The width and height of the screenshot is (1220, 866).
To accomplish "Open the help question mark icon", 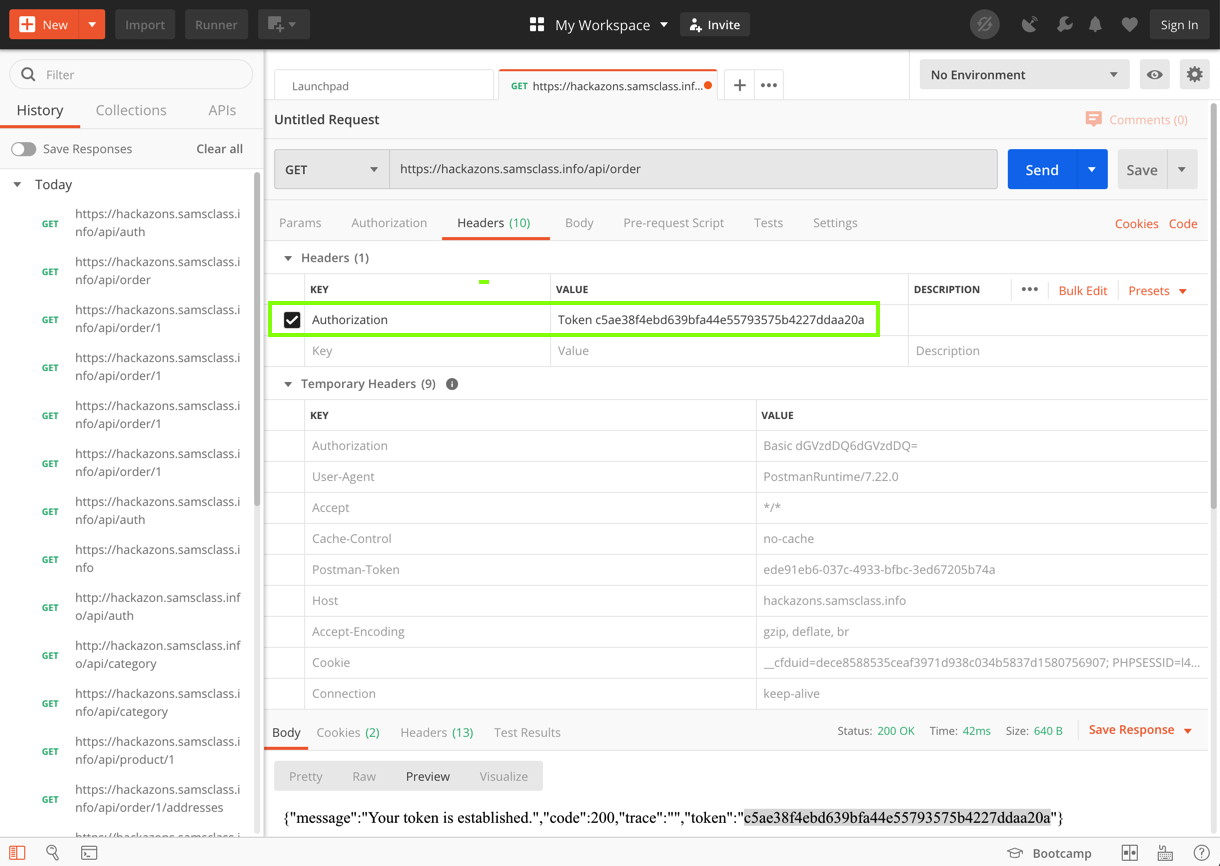I will [1201, 853].
